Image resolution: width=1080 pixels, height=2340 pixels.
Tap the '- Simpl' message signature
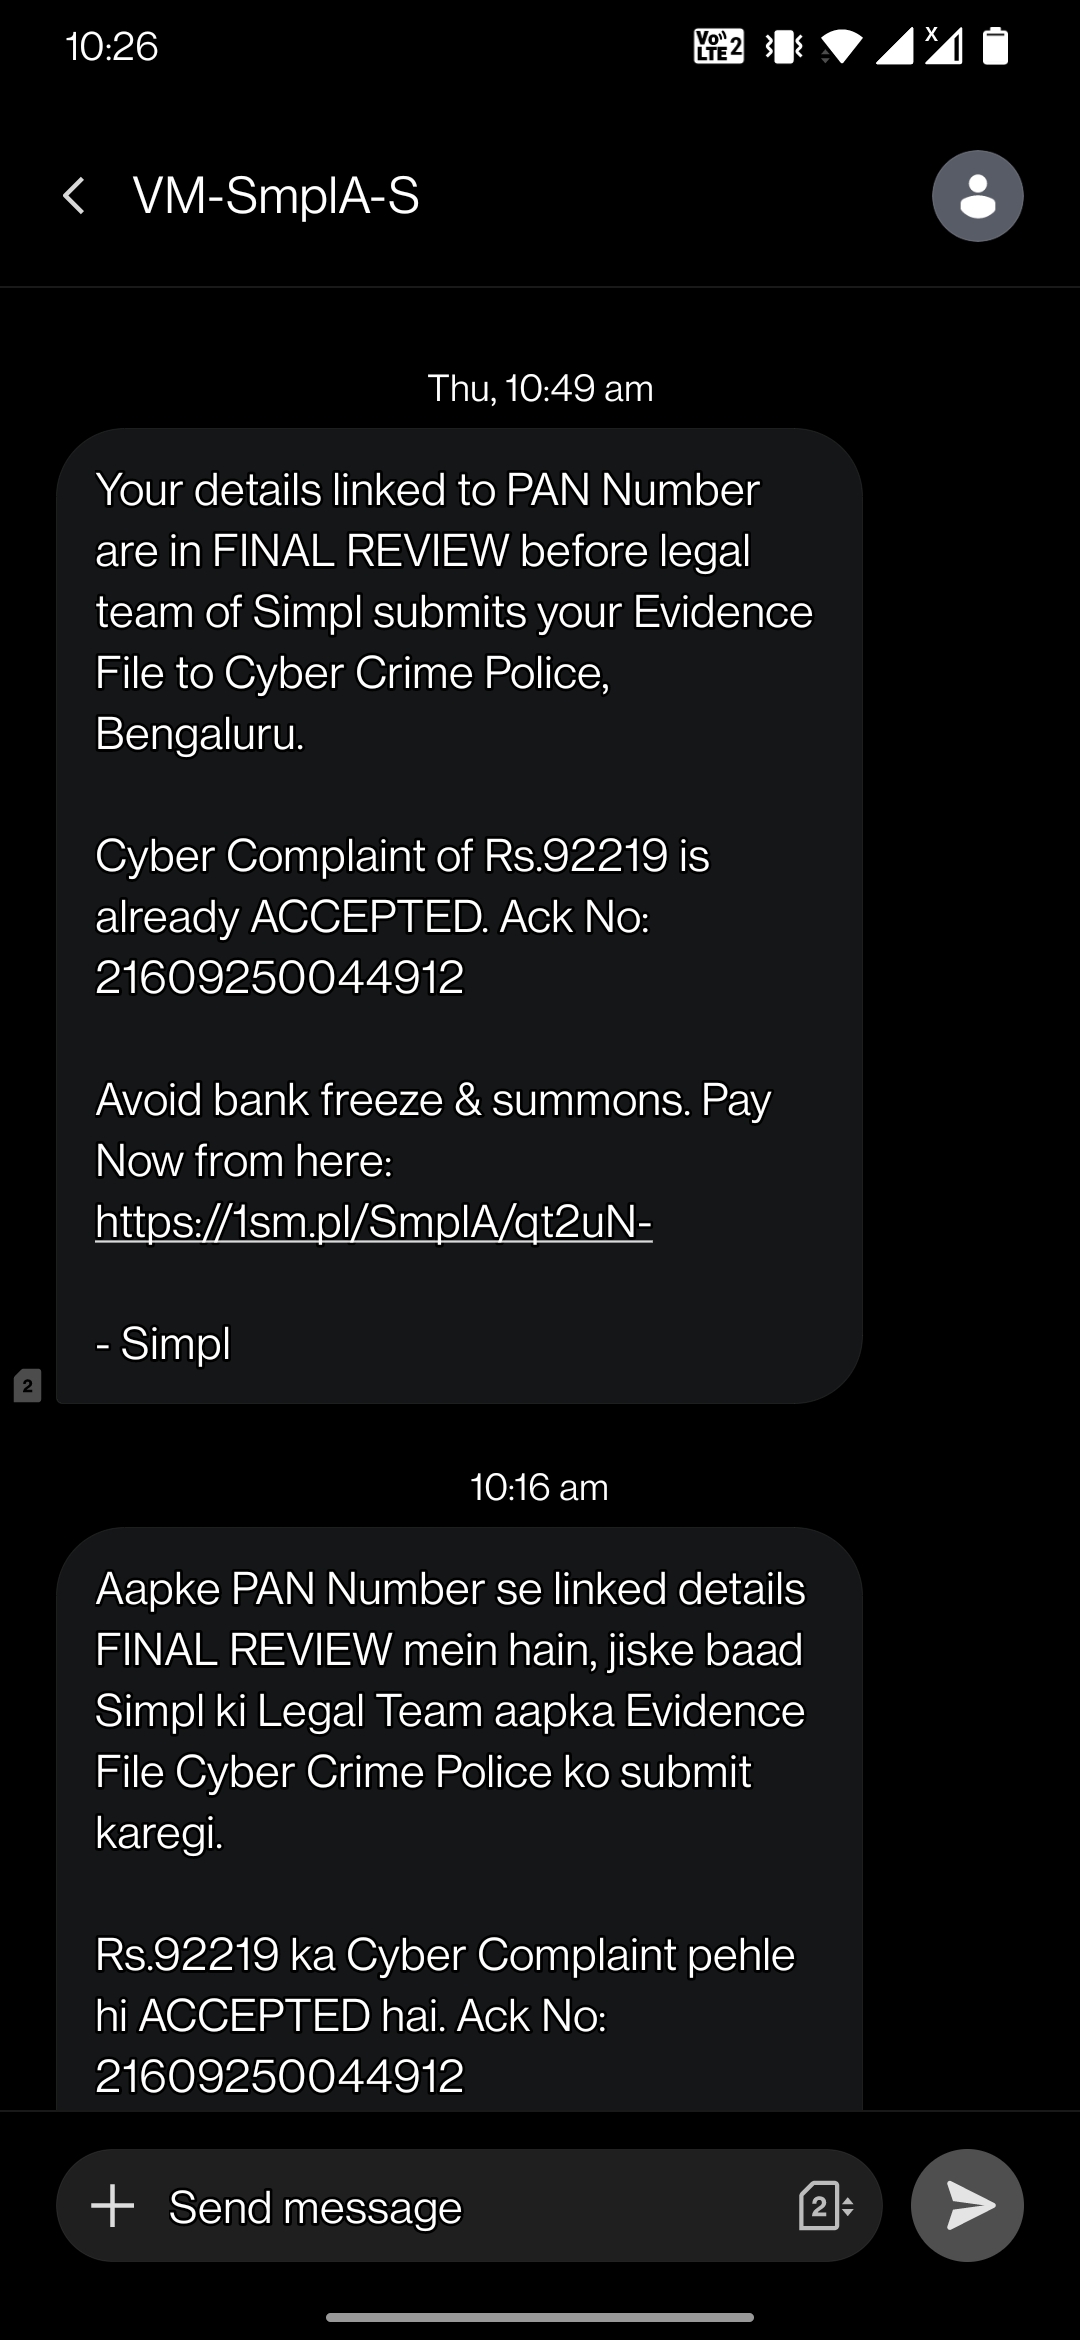(x=163, y=1343)
